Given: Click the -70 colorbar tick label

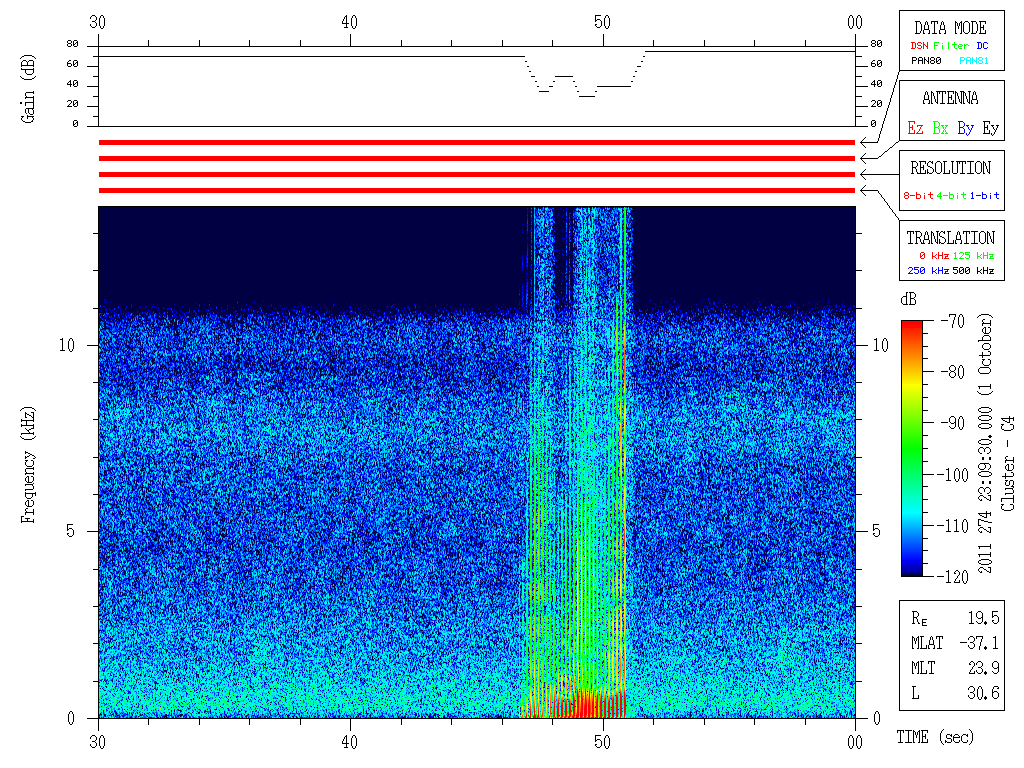Looking at the screenshot, I should click(x=952, y=321).
